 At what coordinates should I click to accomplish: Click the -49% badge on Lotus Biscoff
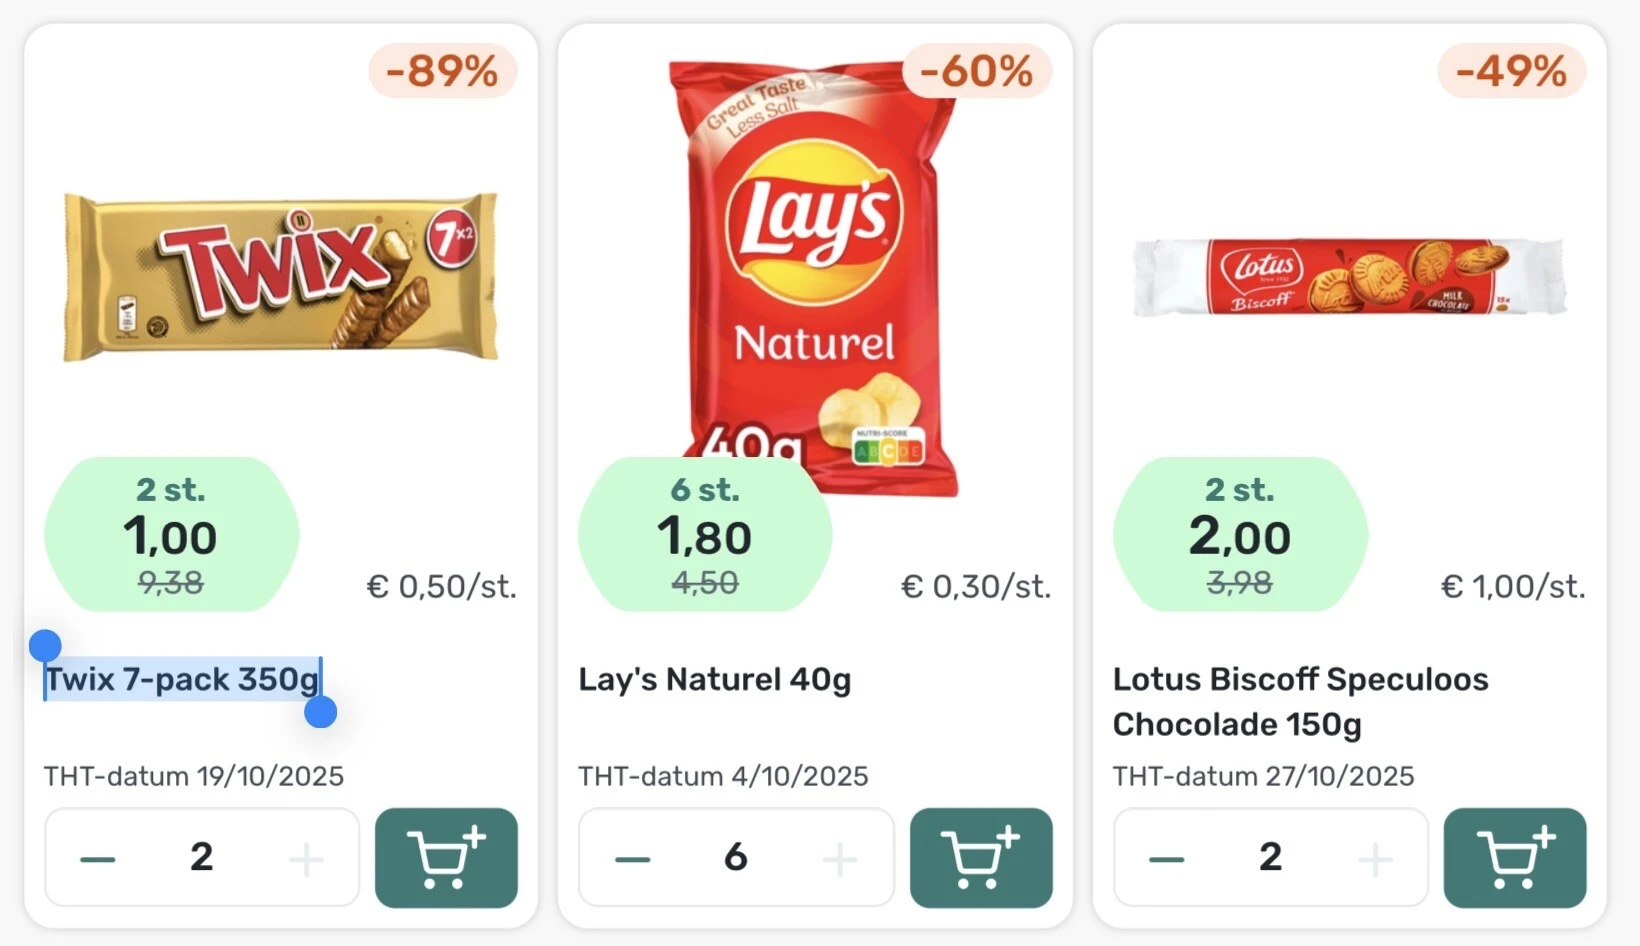pyautogui.click(x=1511, y=71)
